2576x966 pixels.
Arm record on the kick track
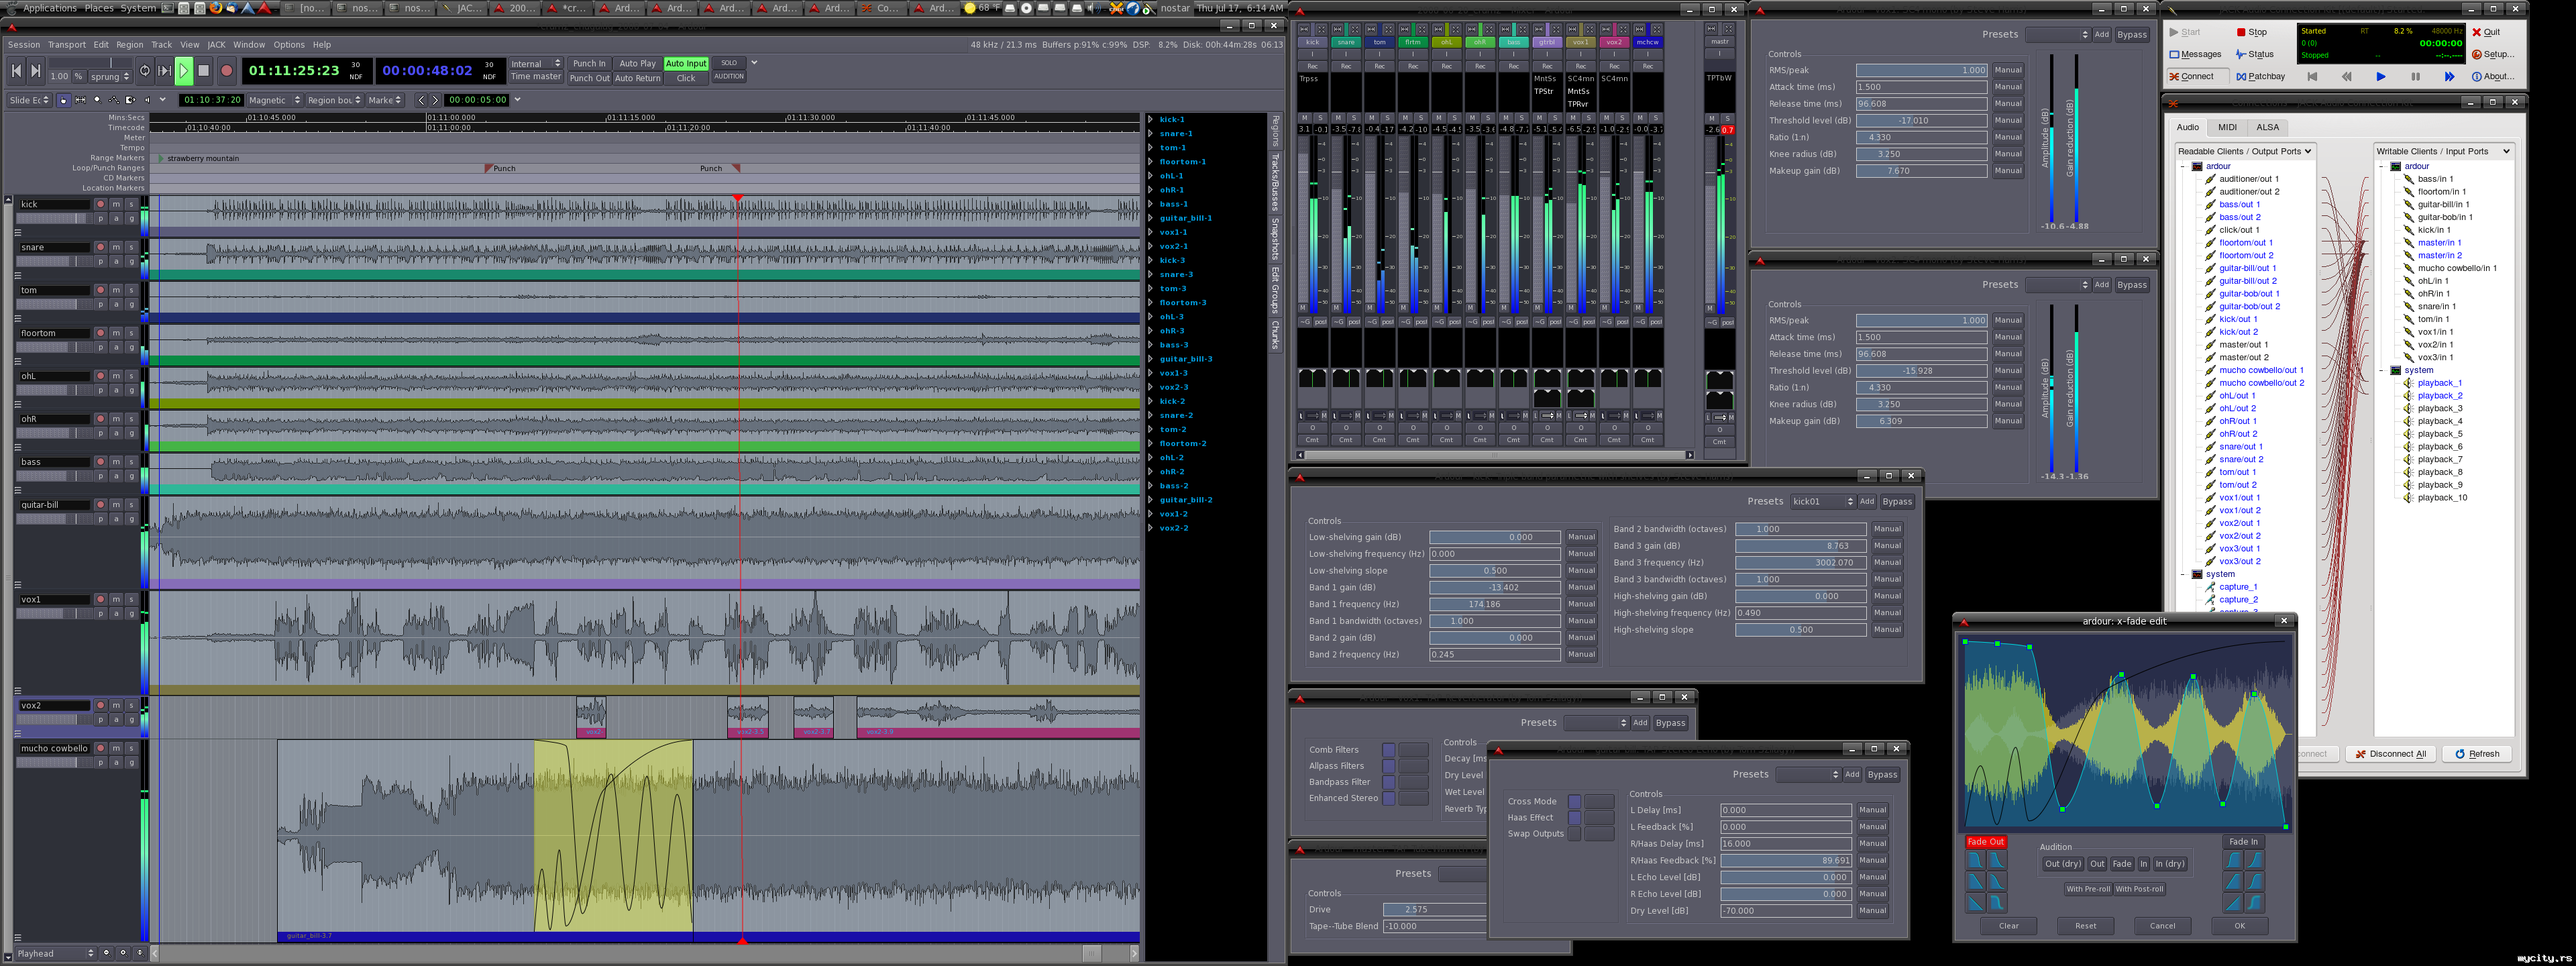pyautogui.click(x=100, y=204)
